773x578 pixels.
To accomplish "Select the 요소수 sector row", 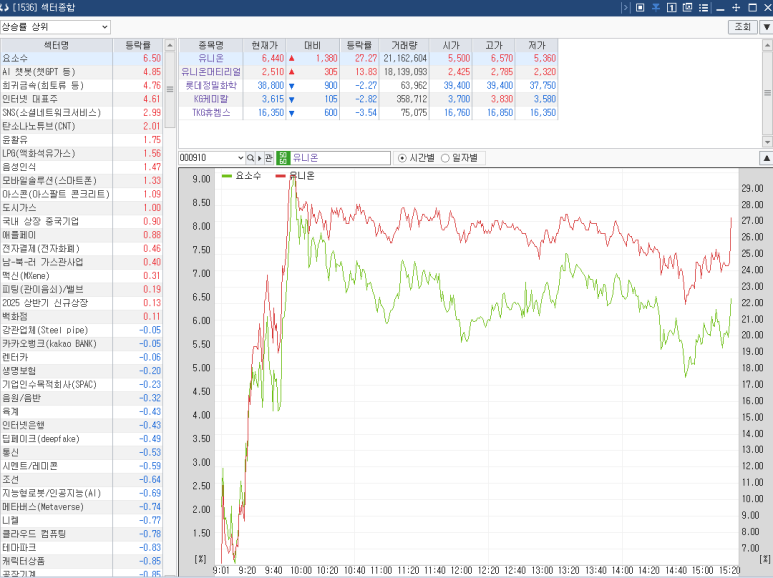I will coord(81,58).
